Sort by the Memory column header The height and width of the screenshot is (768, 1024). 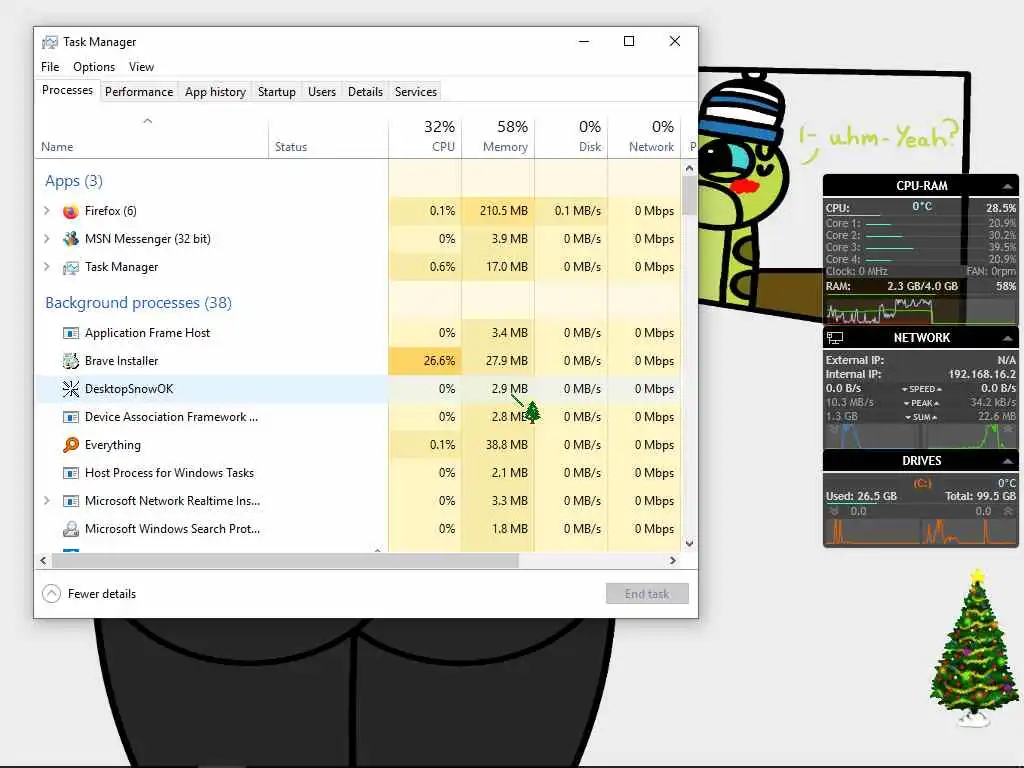[498, 136]
